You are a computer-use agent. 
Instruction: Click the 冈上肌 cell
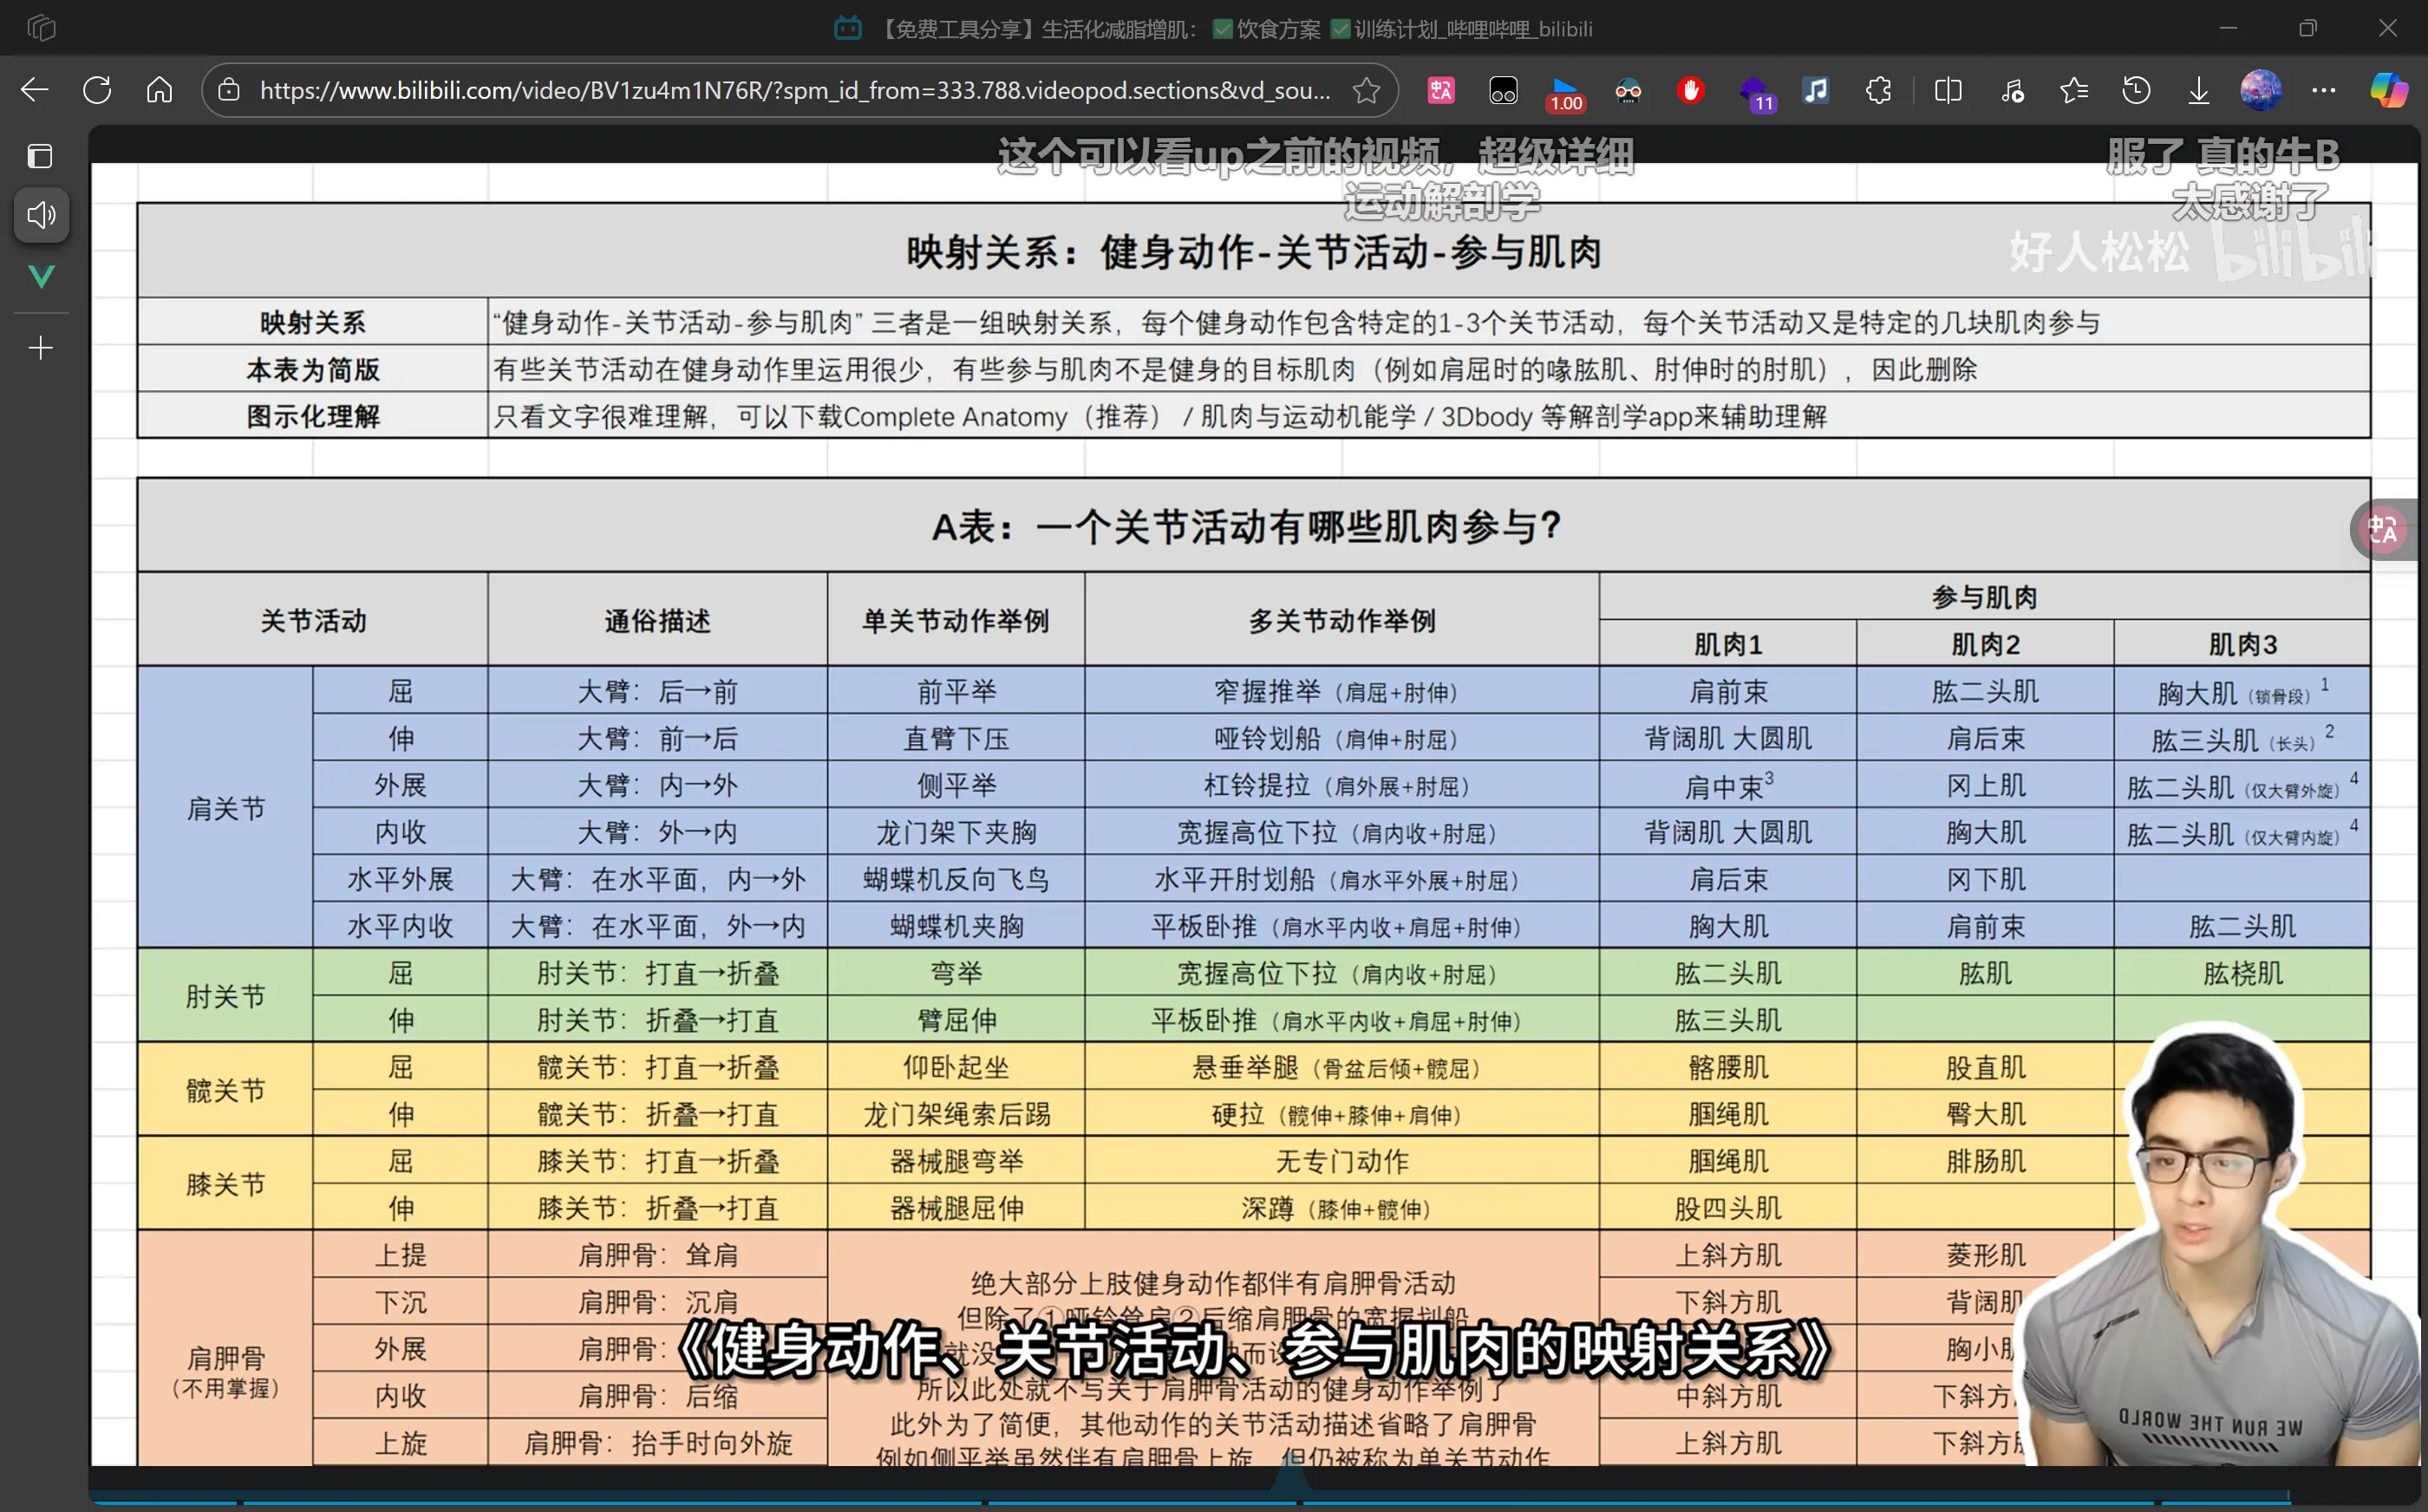coord(1985,785)
